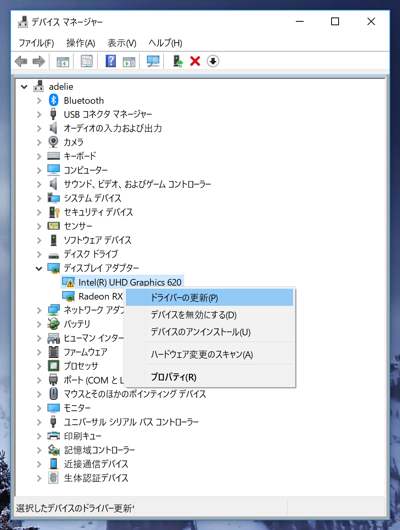The width and height of the screenshot is (400, 530).
Task: Select the ポート (COM と LPT) row
Action: point(94,380)
